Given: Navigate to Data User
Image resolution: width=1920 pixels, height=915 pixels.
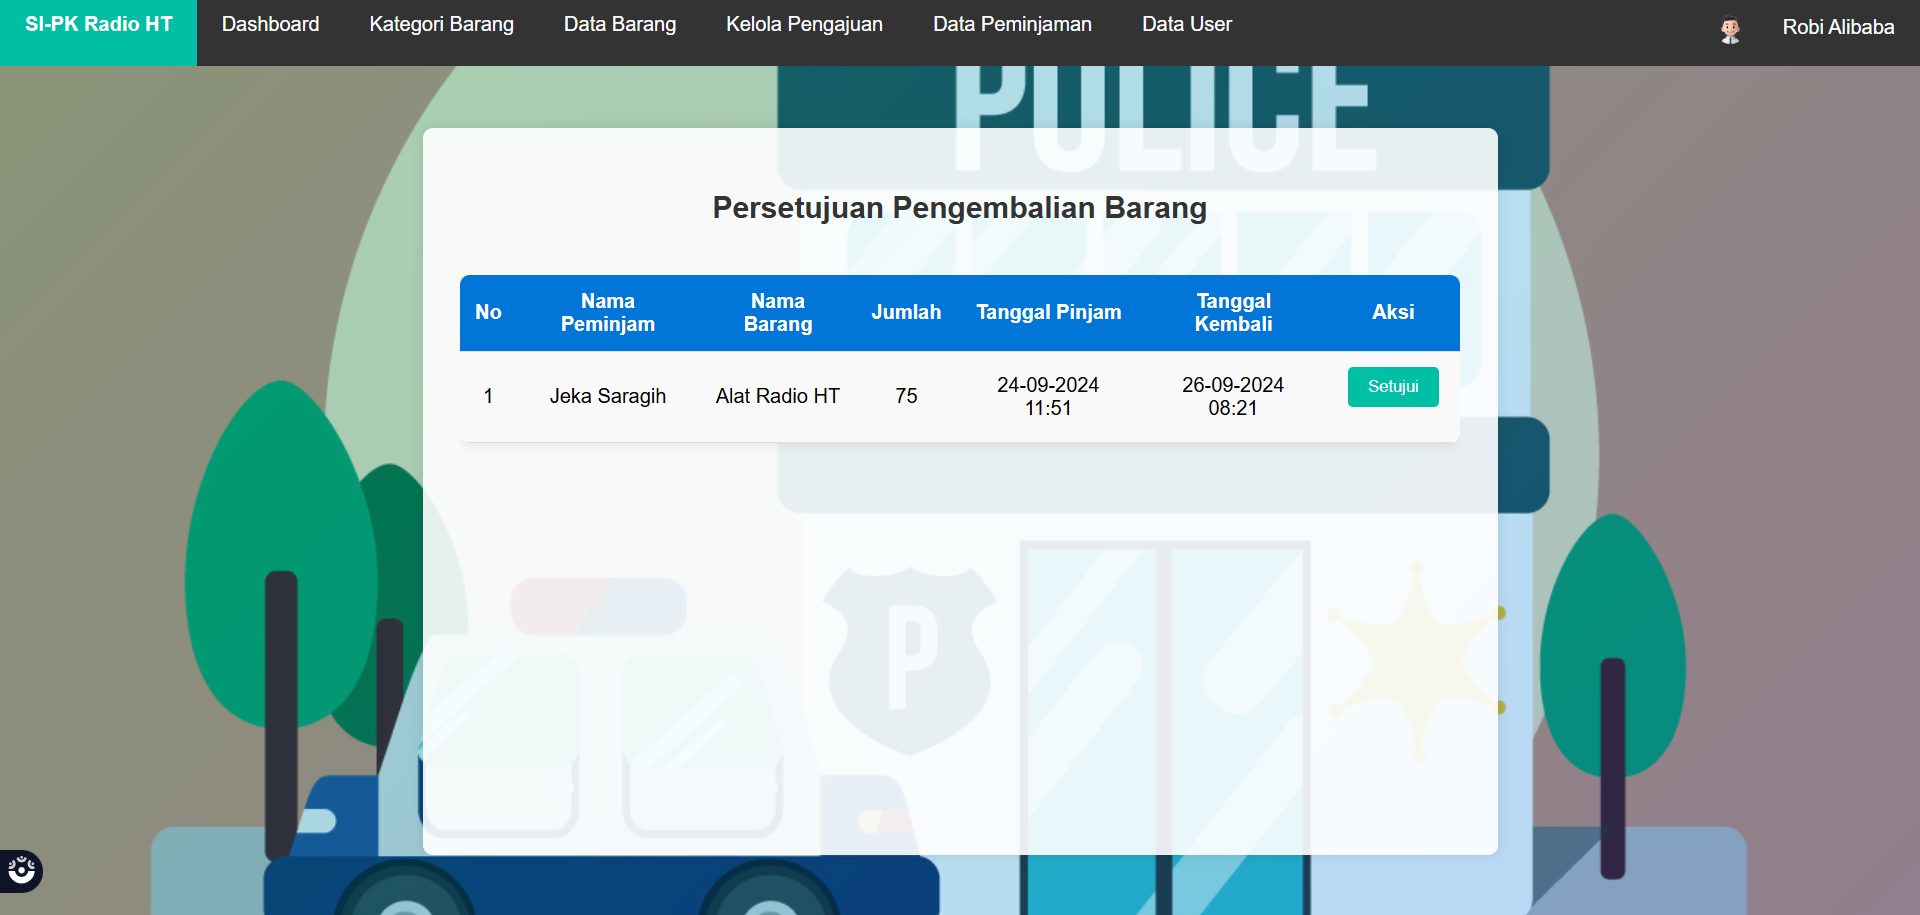Looking at the screenshot, I should tap(1186, 25).
